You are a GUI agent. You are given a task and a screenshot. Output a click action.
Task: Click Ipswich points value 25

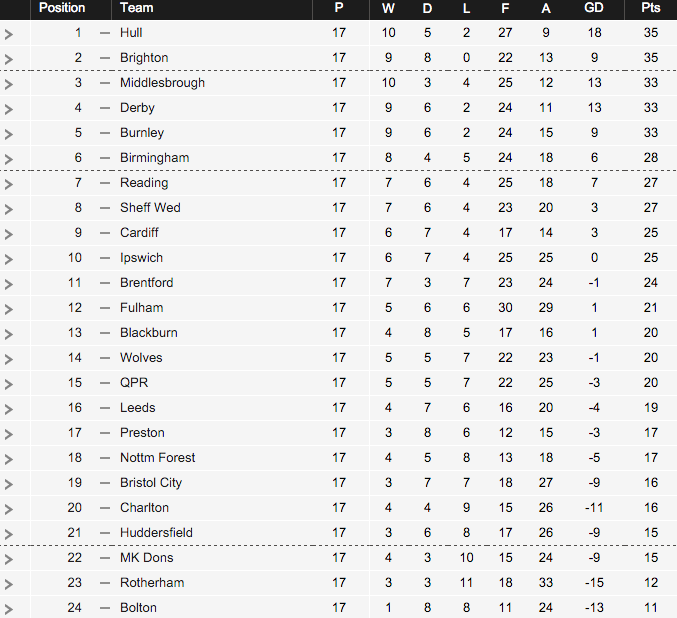pos(651,258)
